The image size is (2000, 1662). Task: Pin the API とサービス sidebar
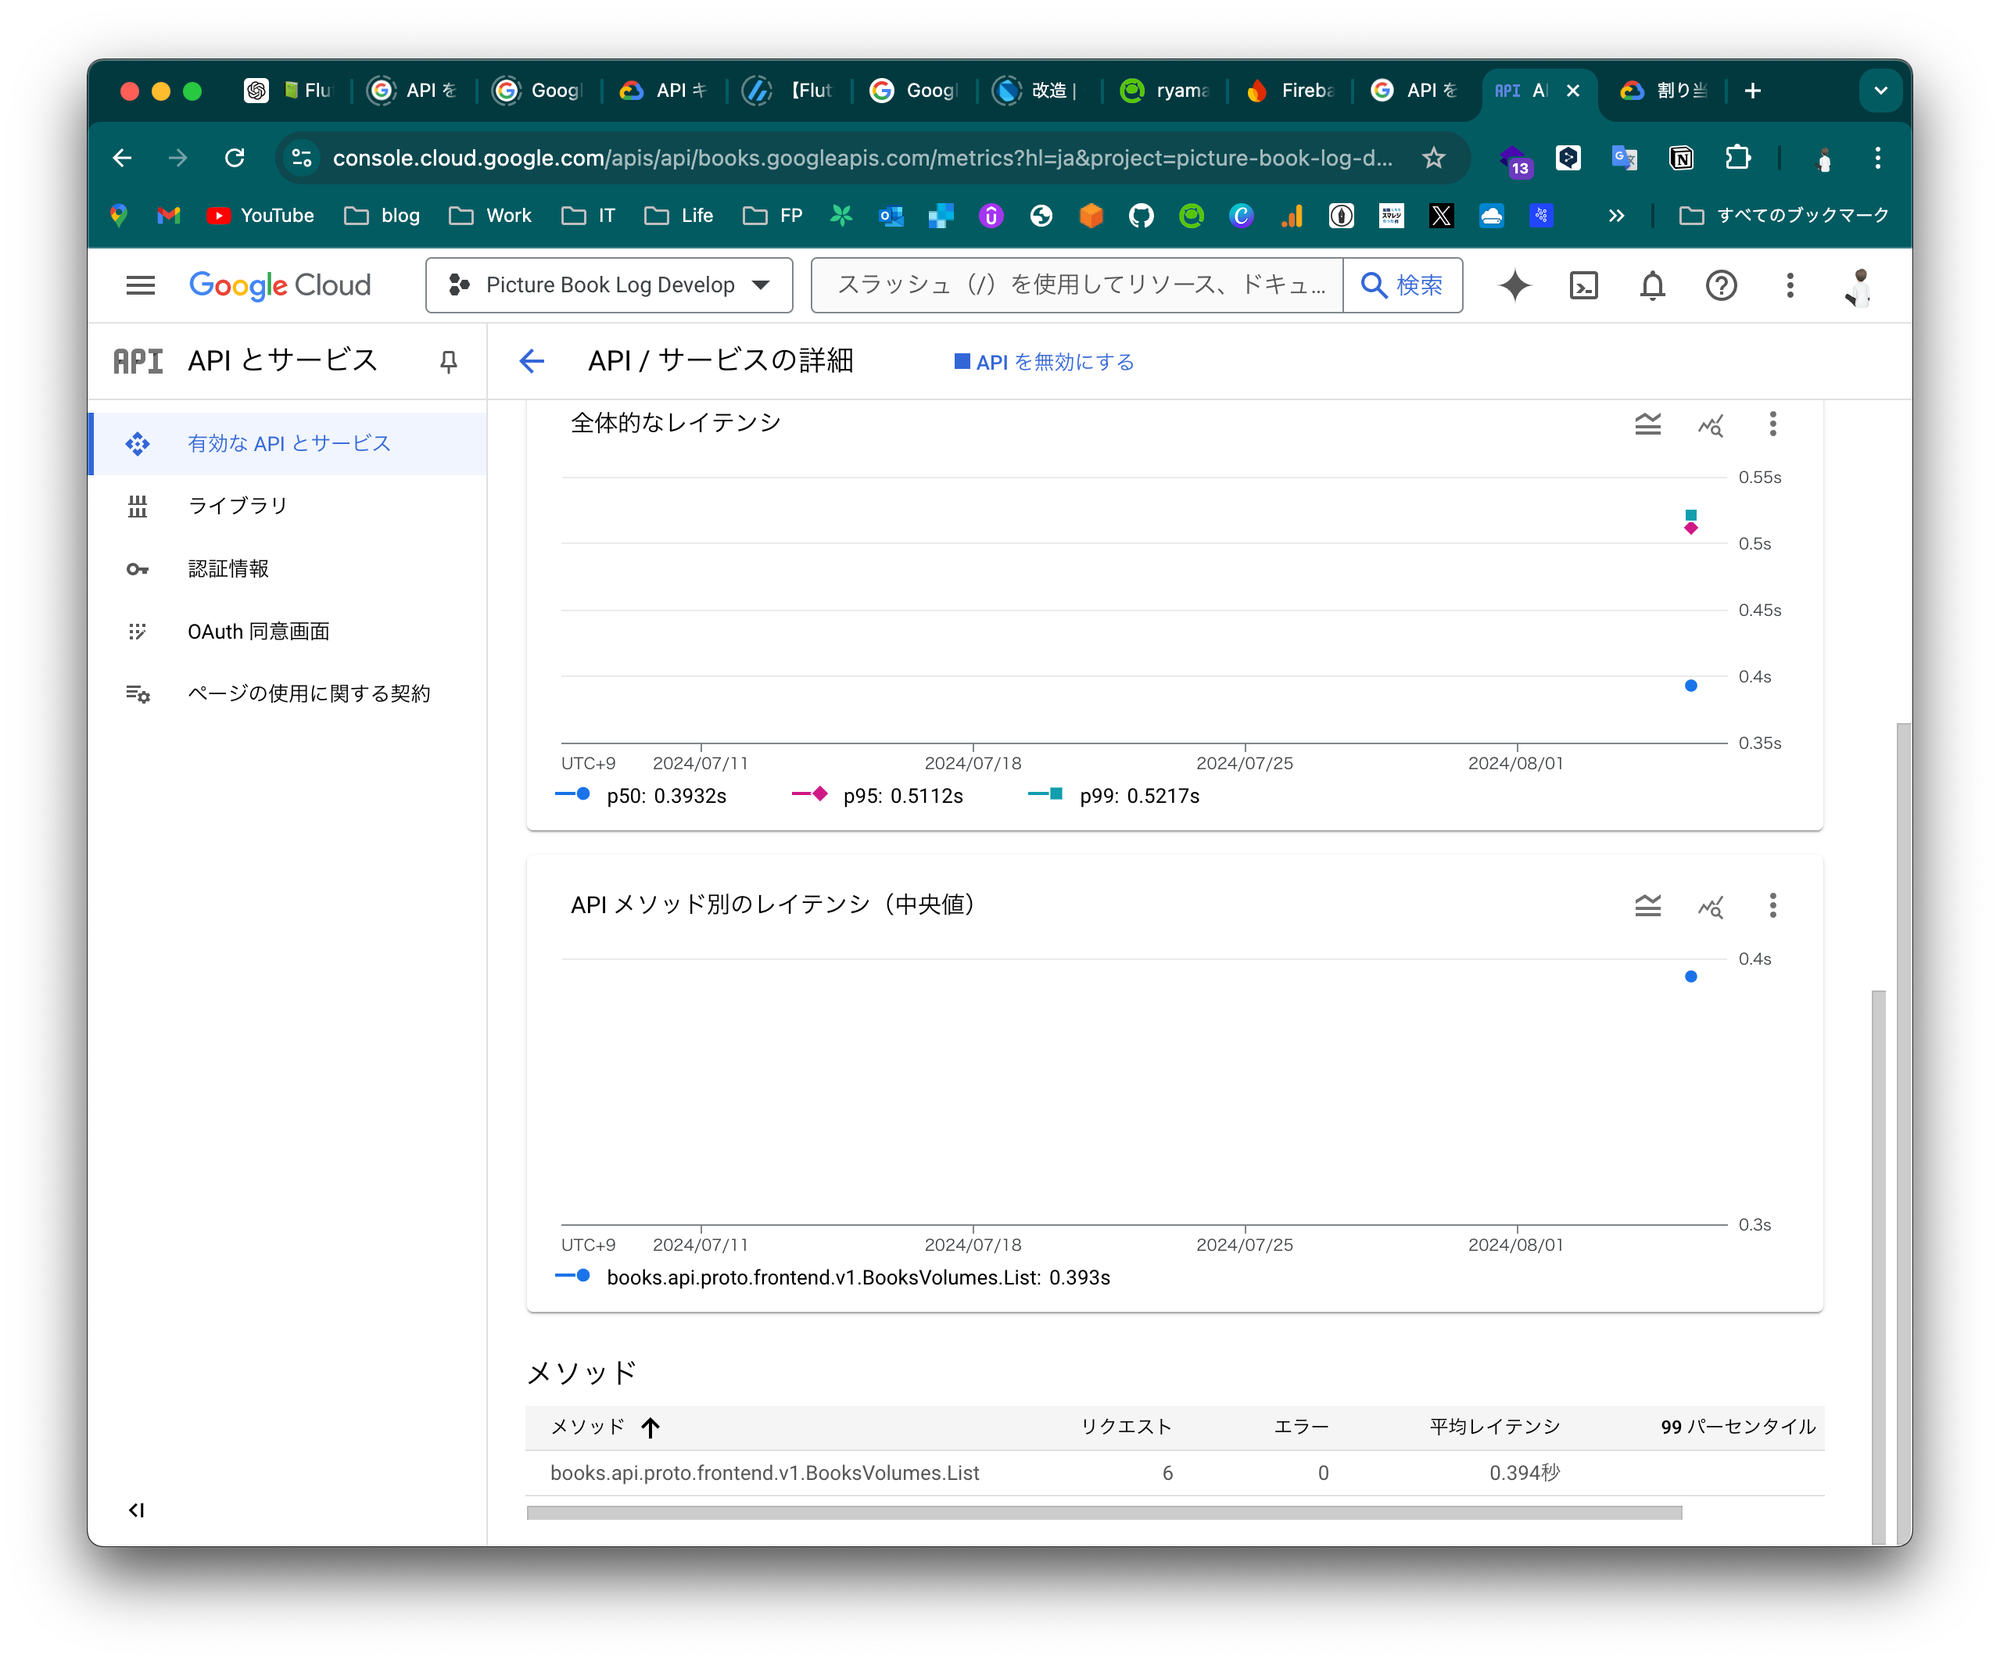click(449, 361)
